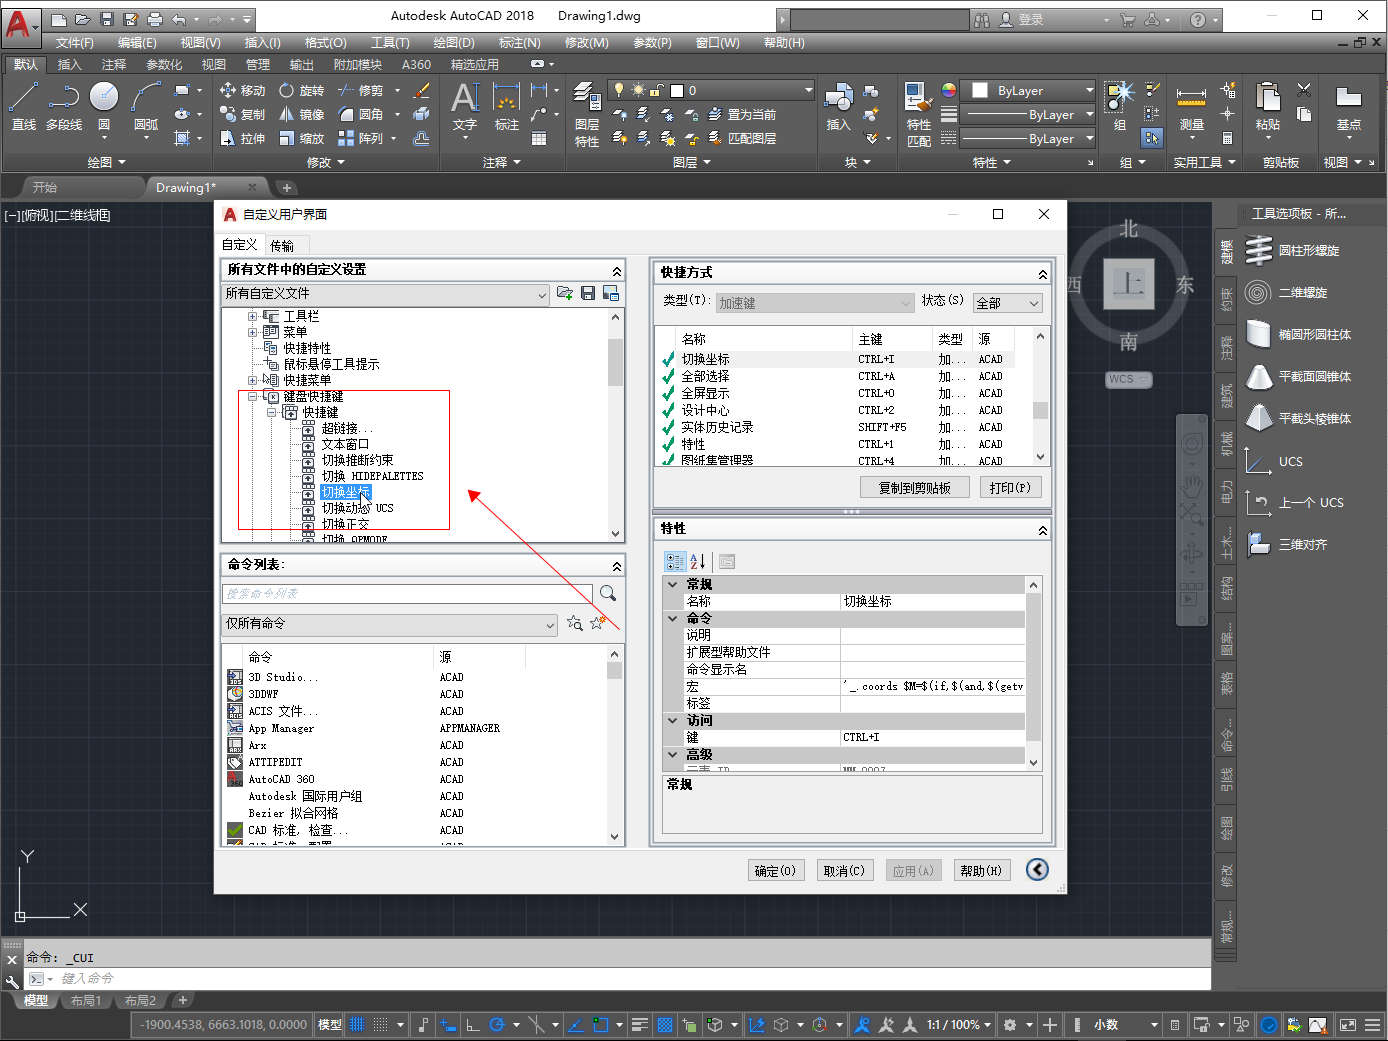Toggle layer 0 lightbulb on/off icon
The height and width of the screenshot is (1041, 1388).
point(619,90)
